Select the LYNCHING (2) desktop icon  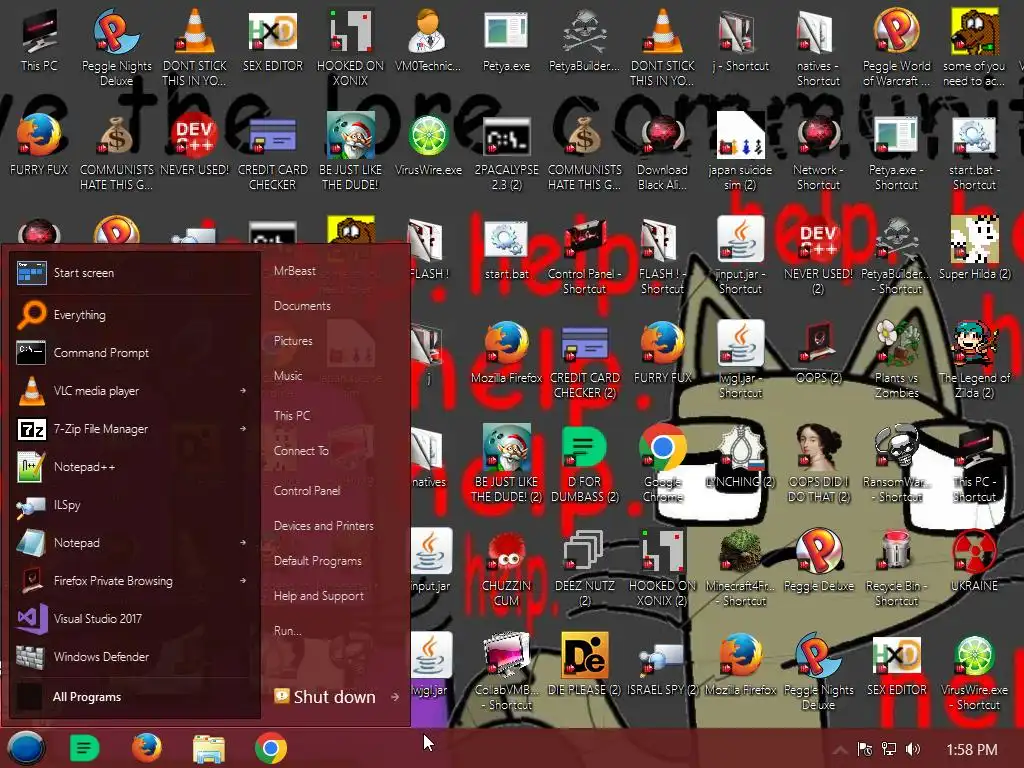(741, 456)
